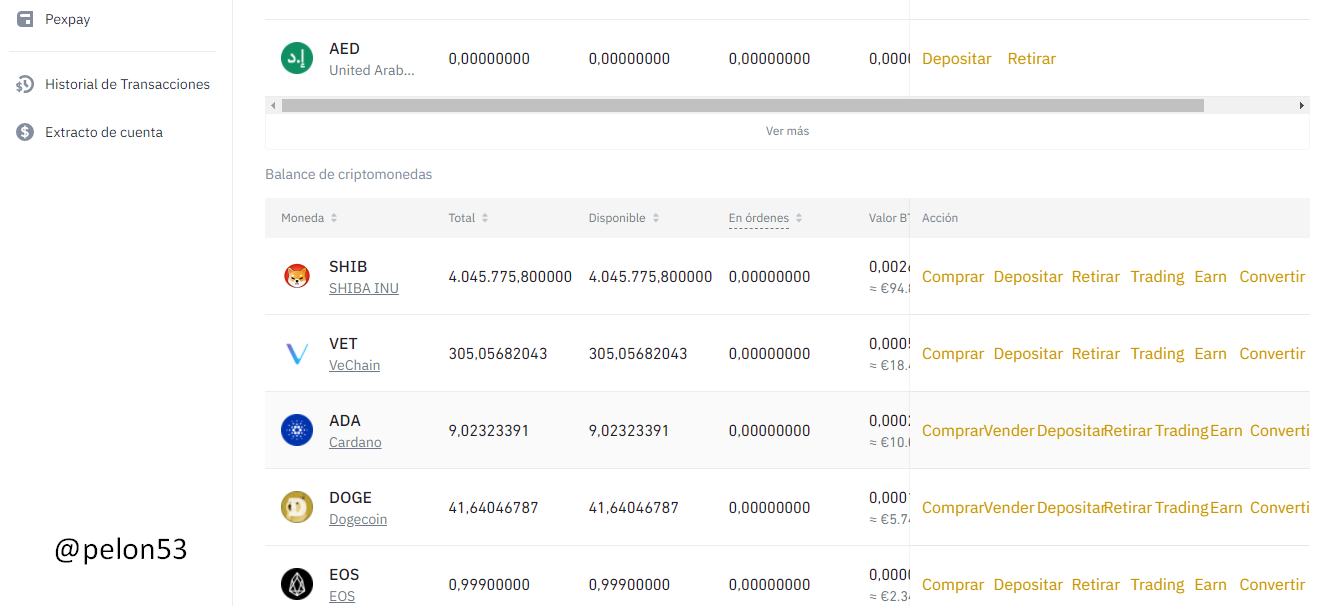Click Trading for ADA
The height and width of the screenshot is (606, 1340).
tap(1182, 431)
